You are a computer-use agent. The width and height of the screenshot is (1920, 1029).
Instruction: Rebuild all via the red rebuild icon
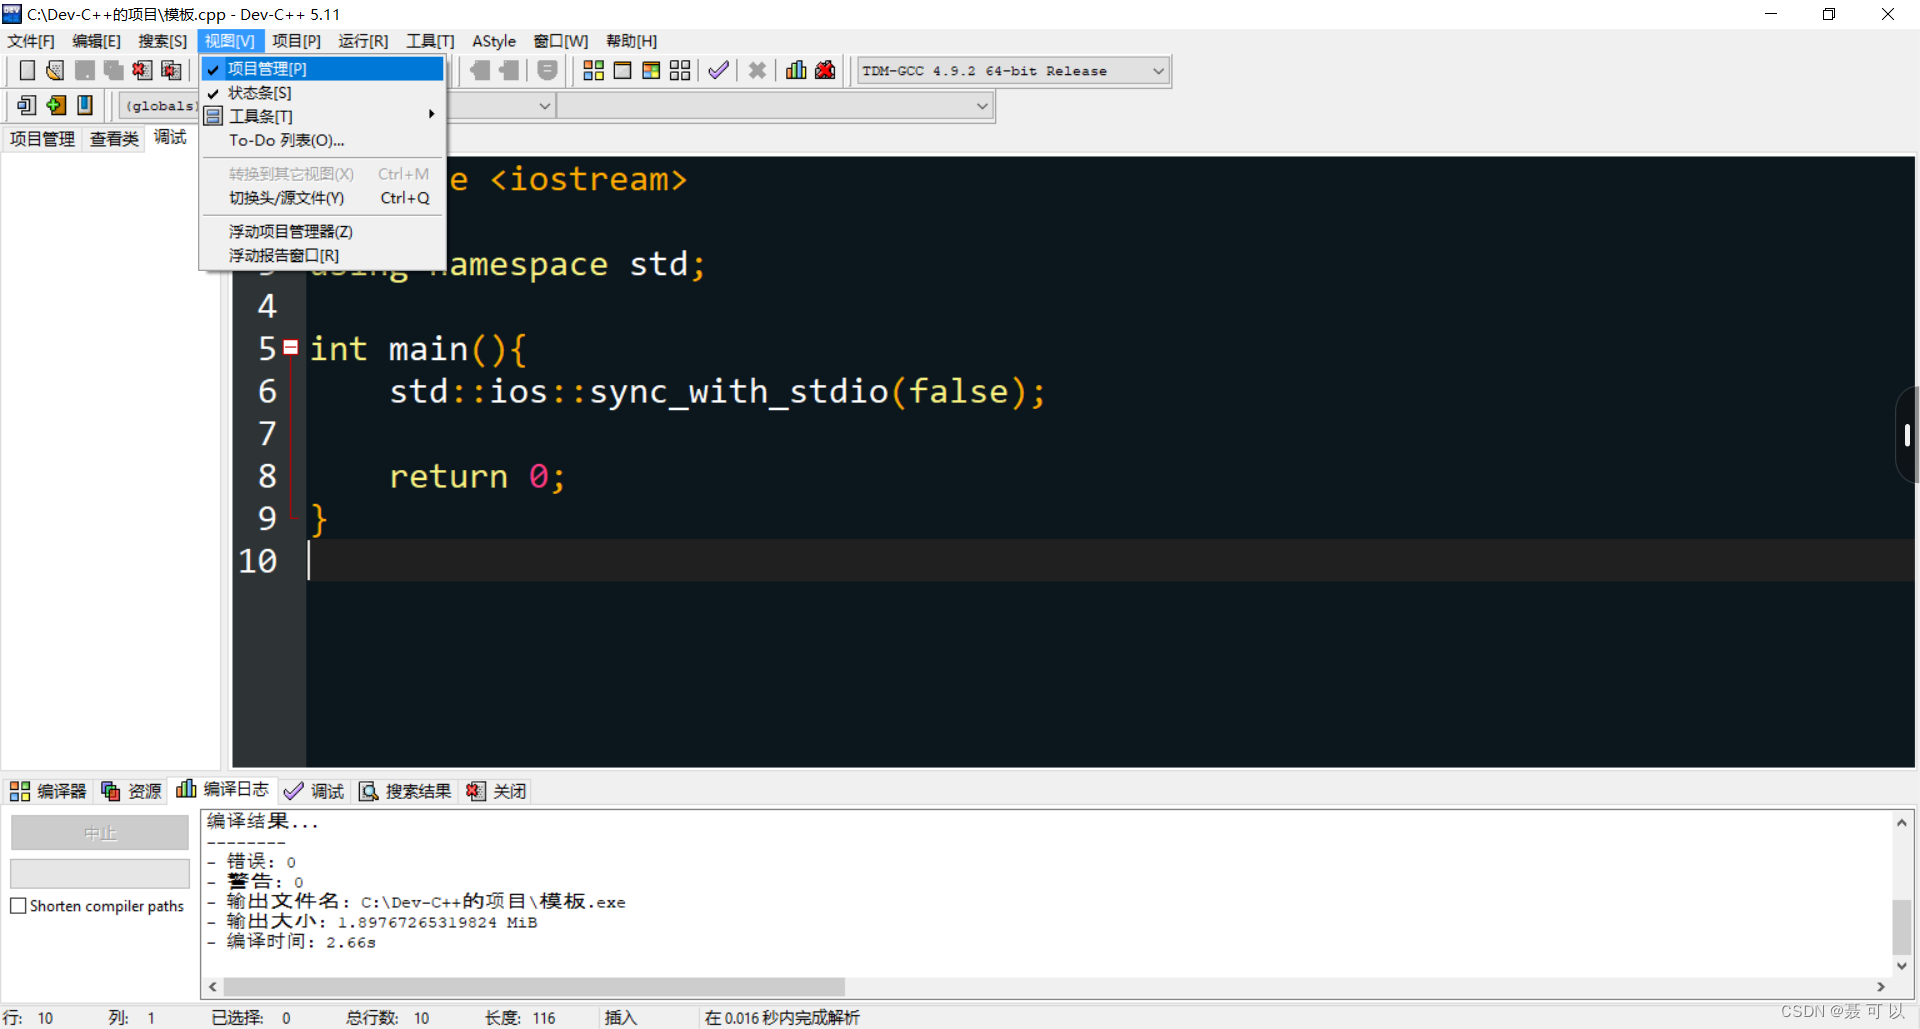pos(824,70)
